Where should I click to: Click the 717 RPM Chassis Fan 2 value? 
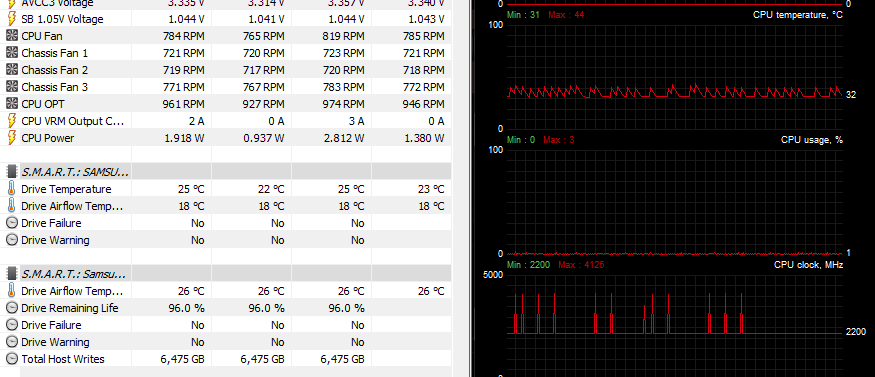(263, 70)
